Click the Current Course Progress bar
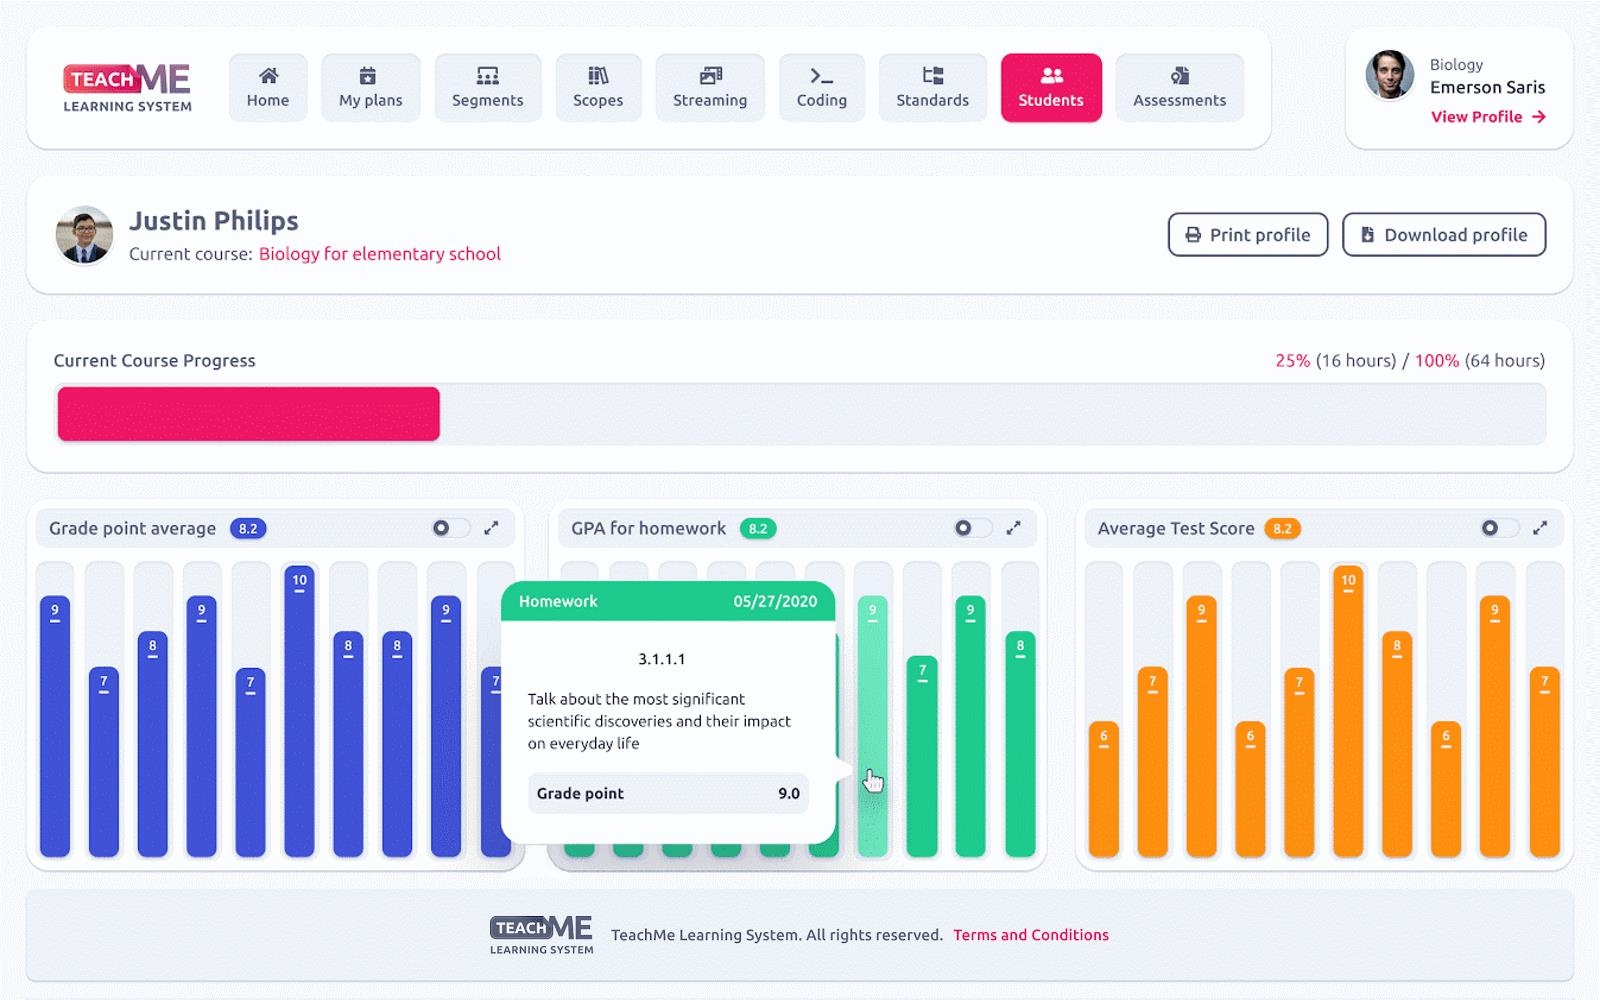The height and width of the screenshot is (1000, 1600). click(x=800, y=414)
